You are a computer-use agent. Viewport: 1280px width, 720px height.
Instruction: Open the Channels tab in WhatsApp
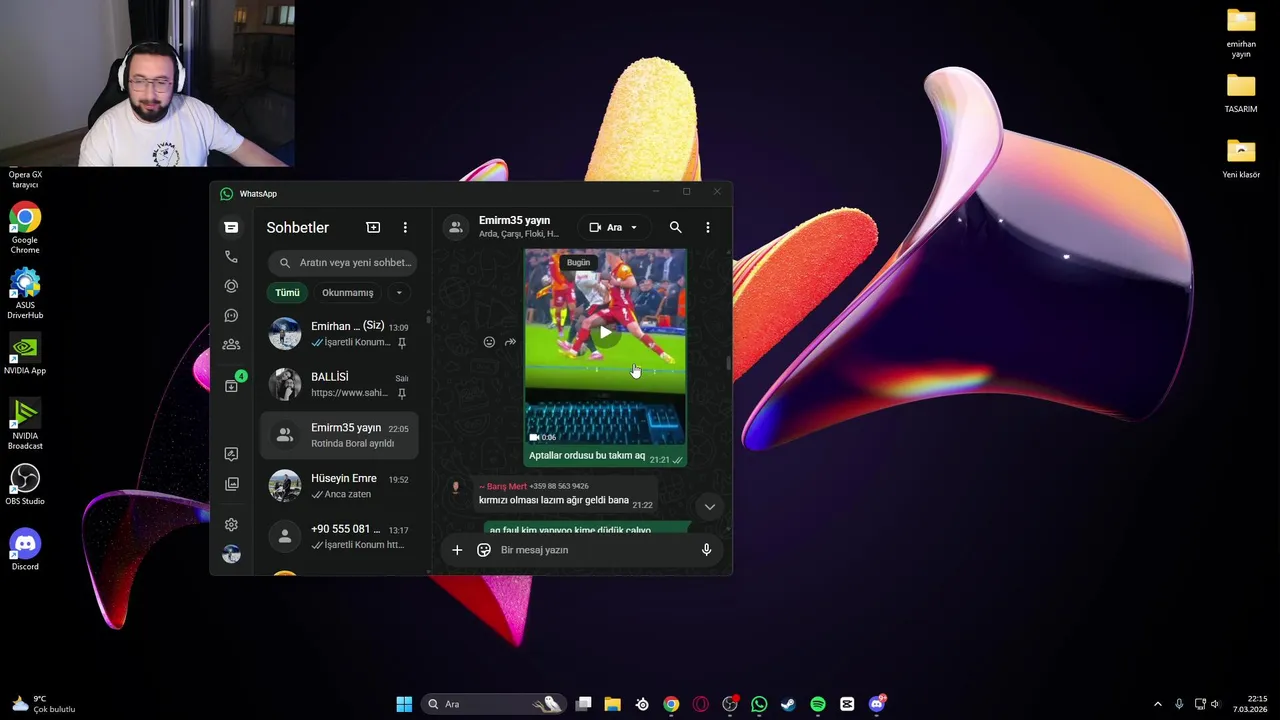click(x=231, y=315)
